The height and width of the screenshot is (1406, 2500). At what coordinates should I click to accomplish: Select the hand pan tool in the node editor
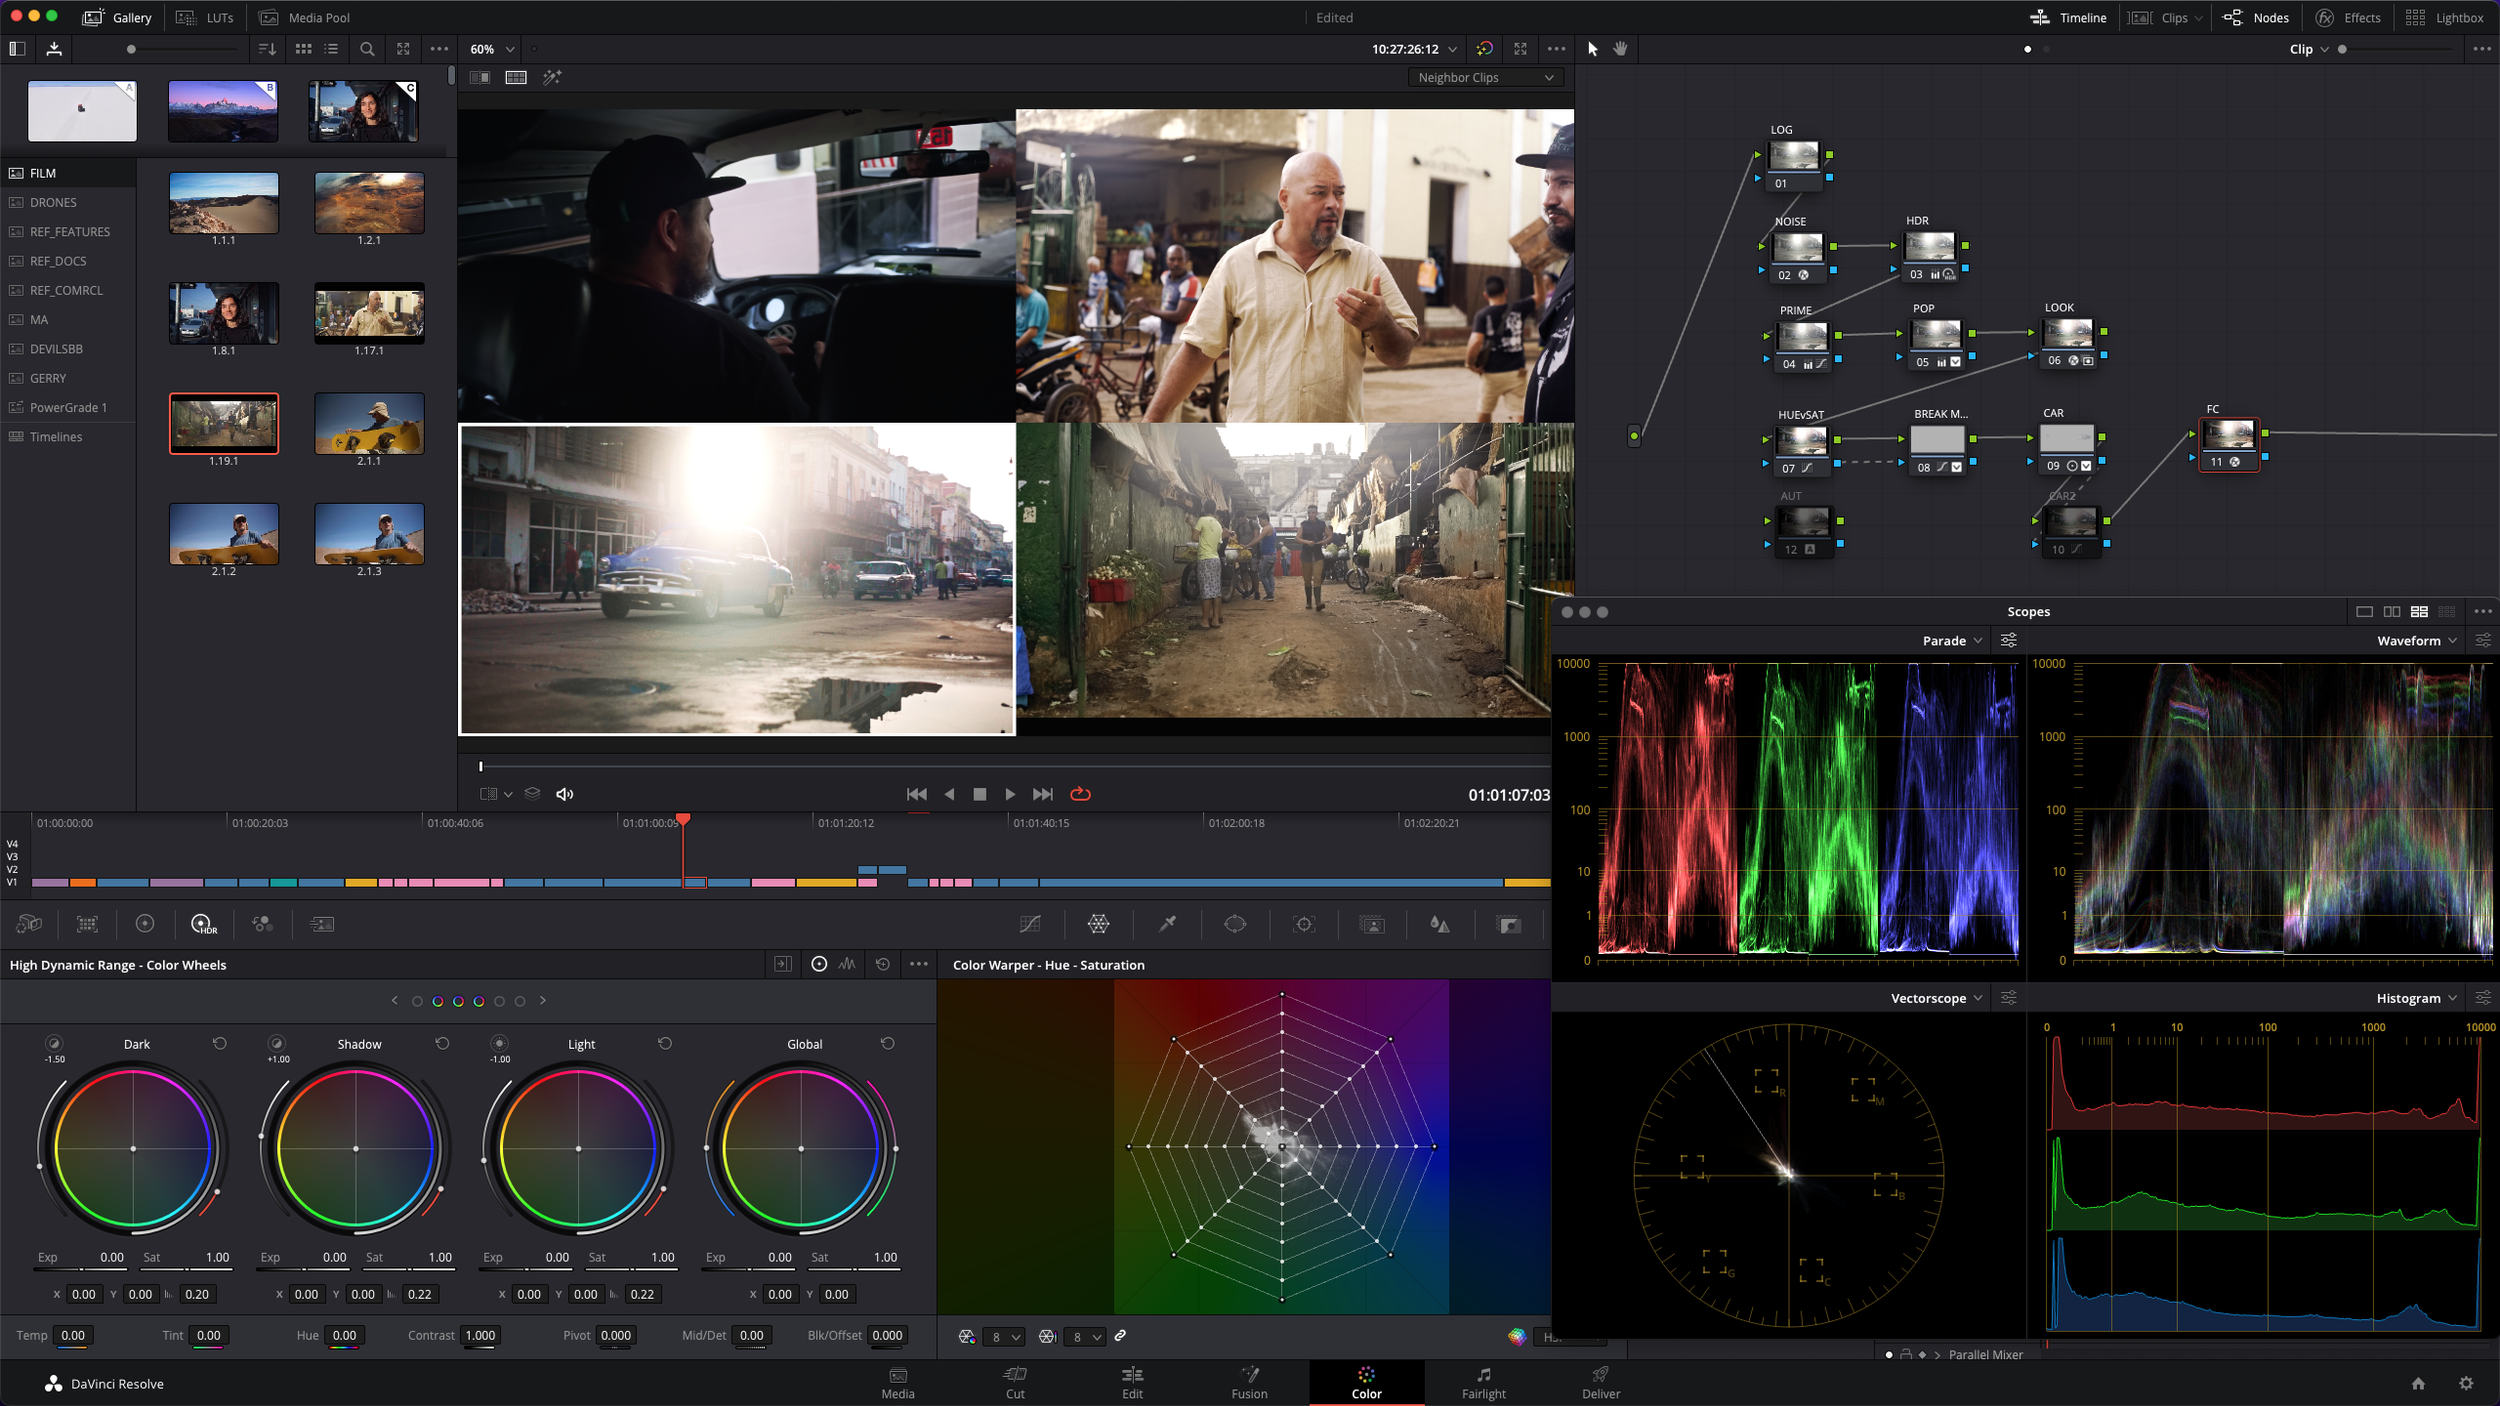coord(1620,48)
